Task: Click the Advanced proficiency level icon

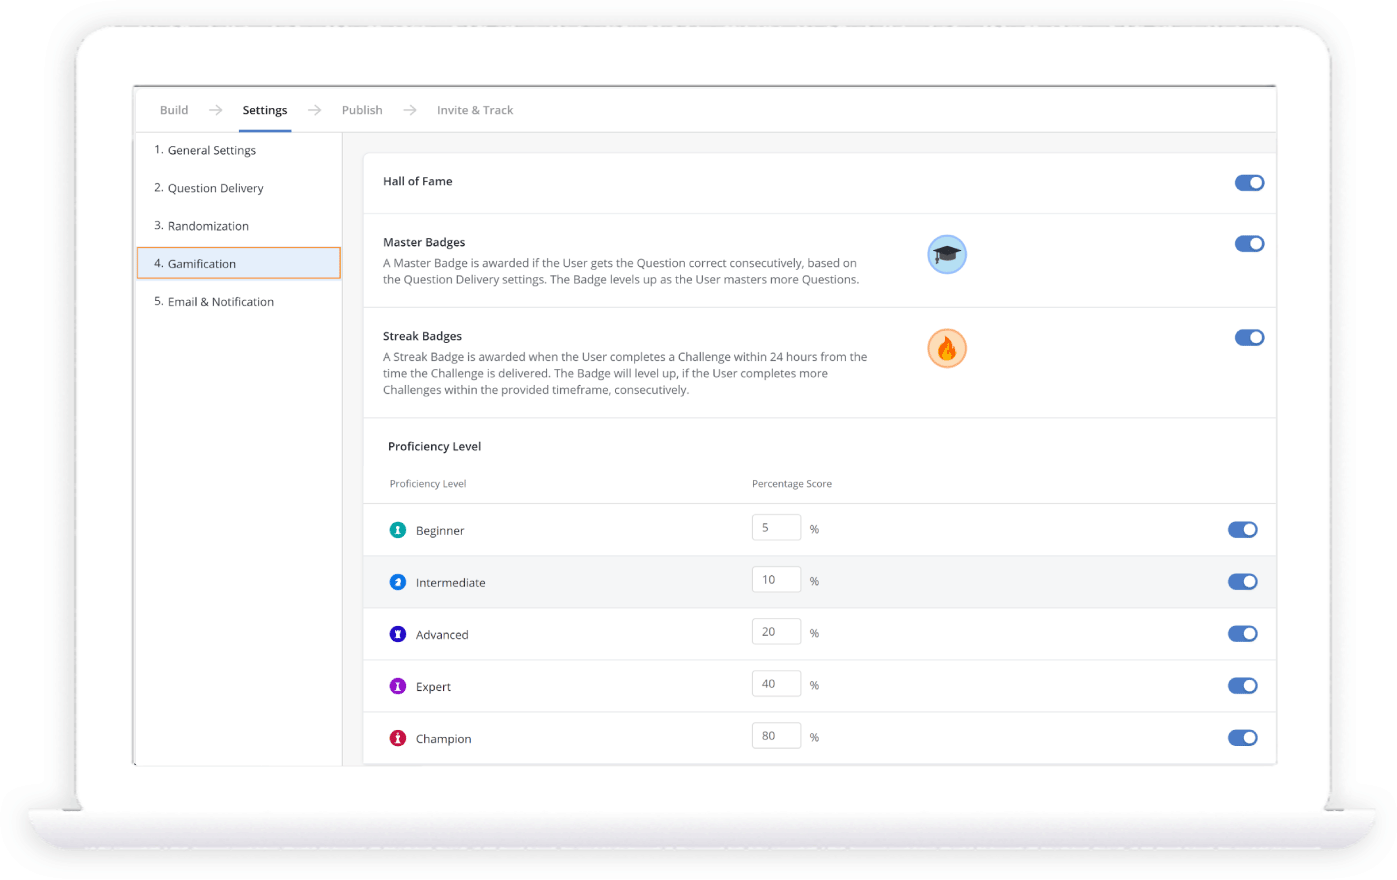Action: coord(397,634)
